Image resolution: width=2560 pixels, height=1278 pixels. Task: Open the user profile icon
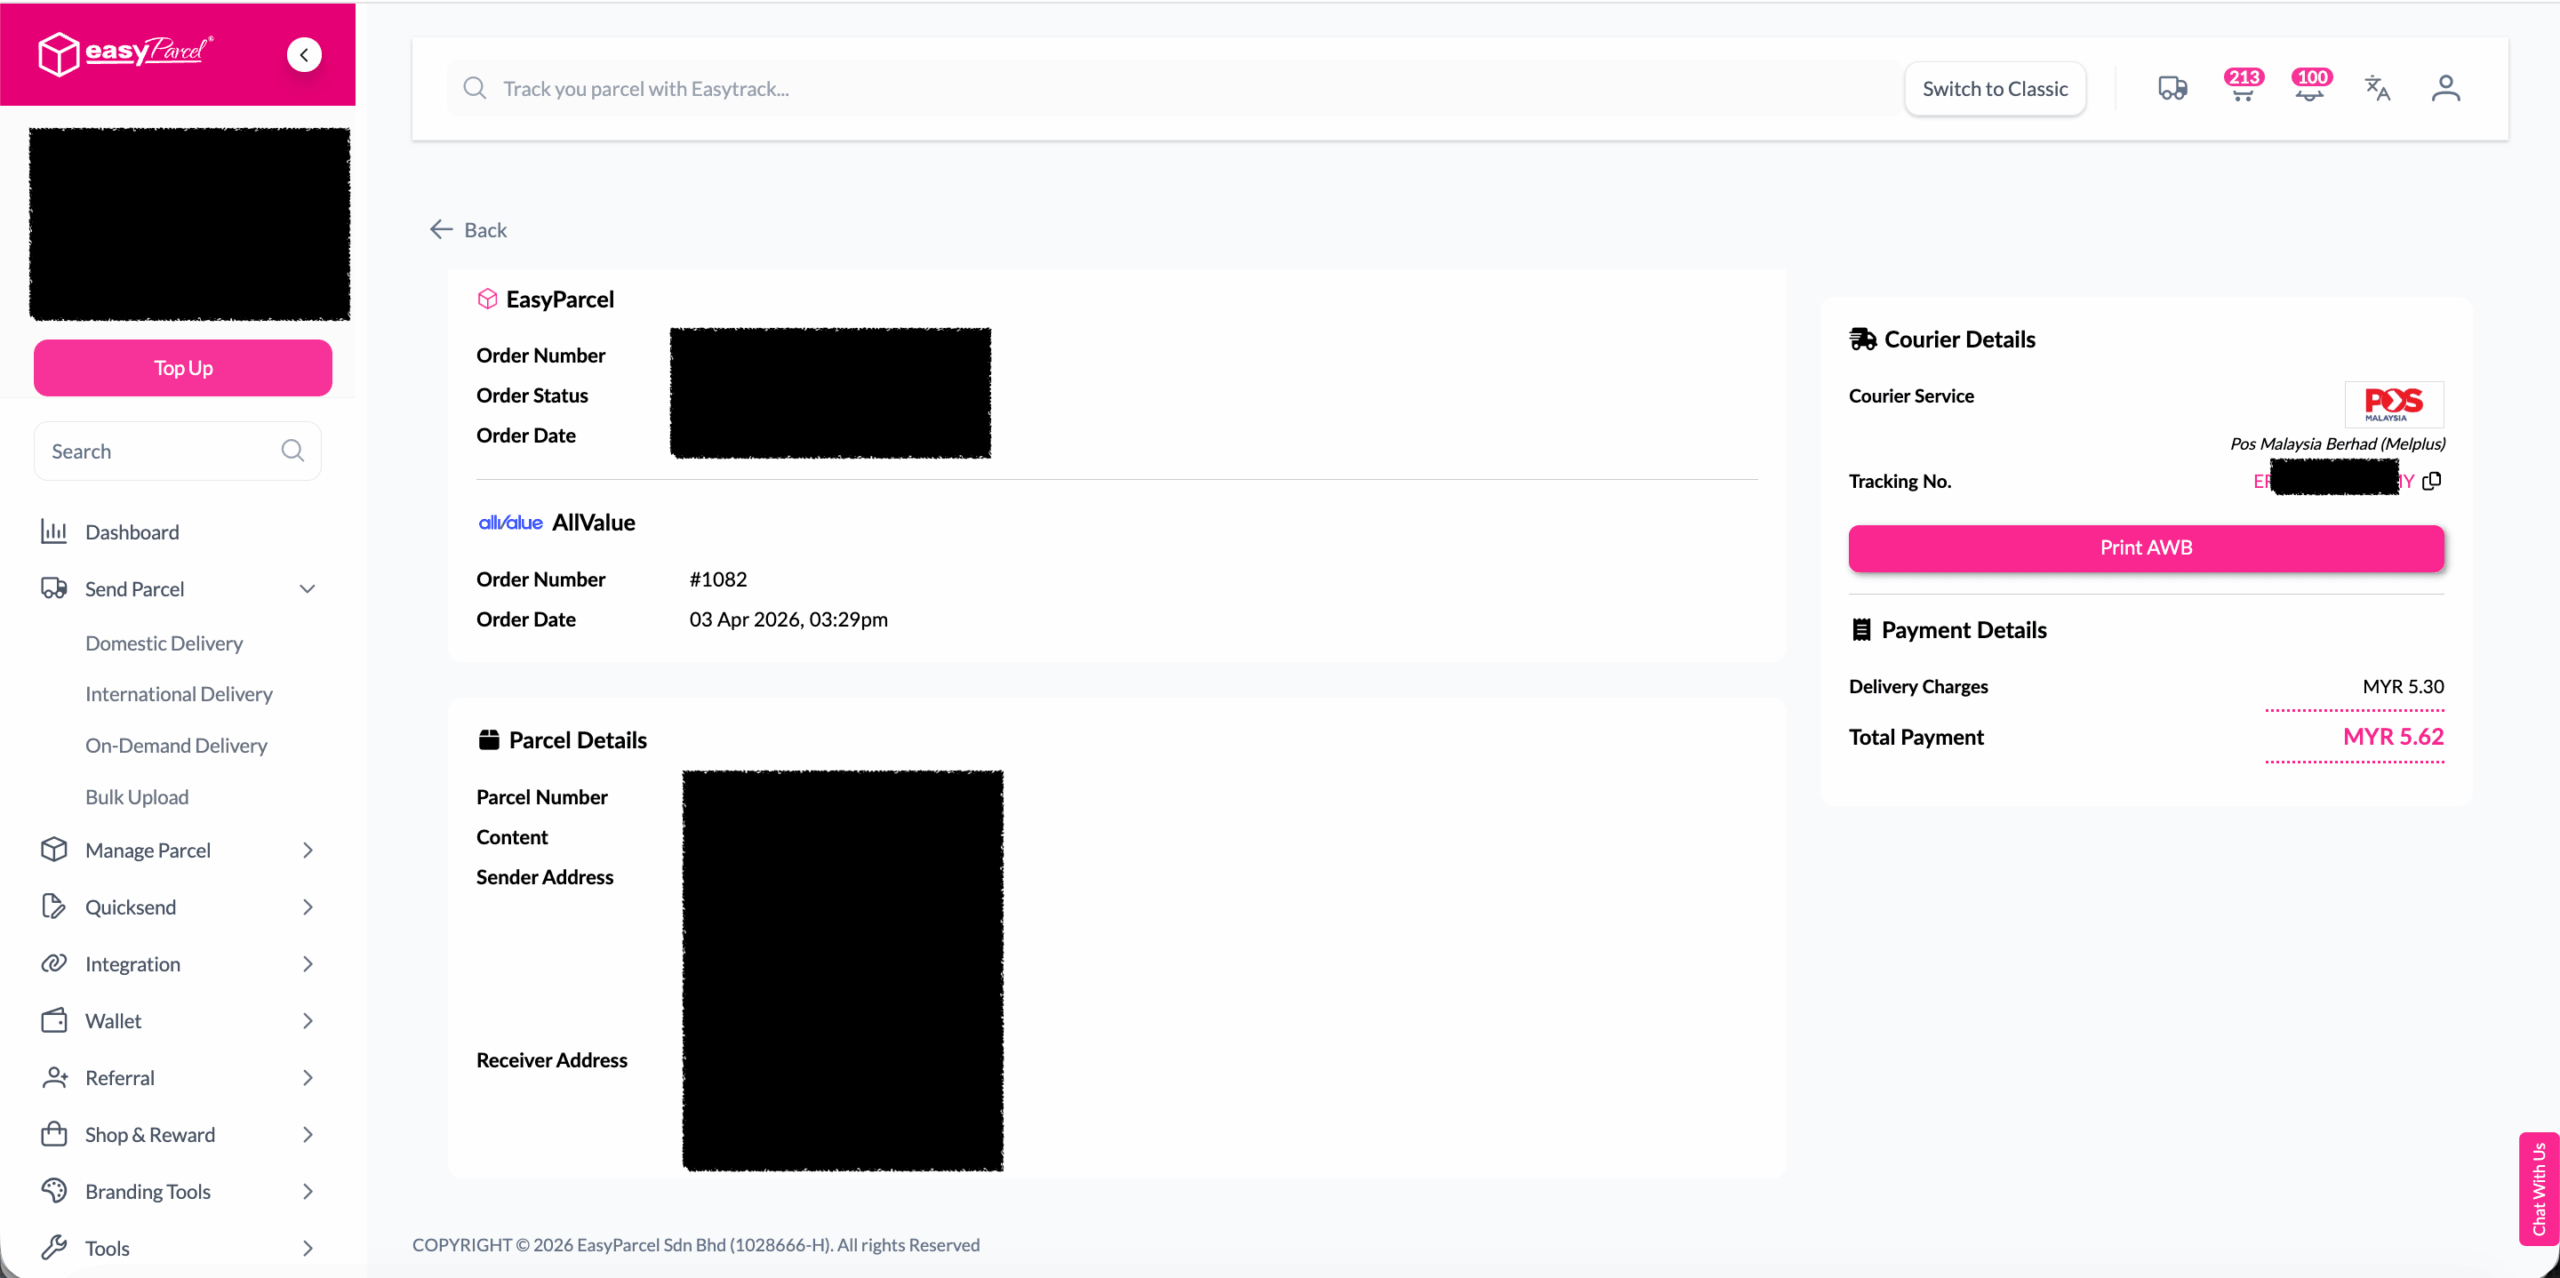2445,88
